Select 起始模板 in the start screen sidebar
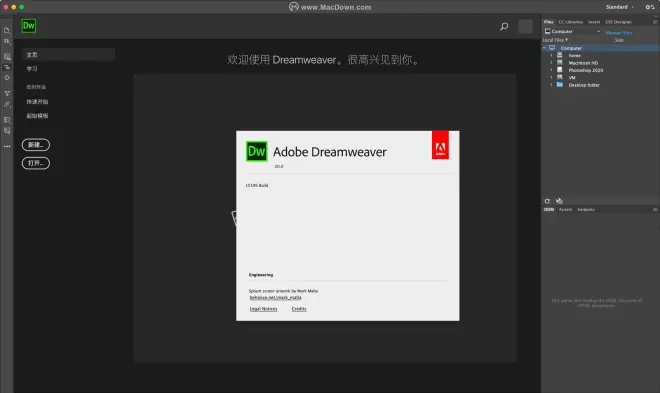The width and height of the screenshot is (660, 393). pos(37,116)
